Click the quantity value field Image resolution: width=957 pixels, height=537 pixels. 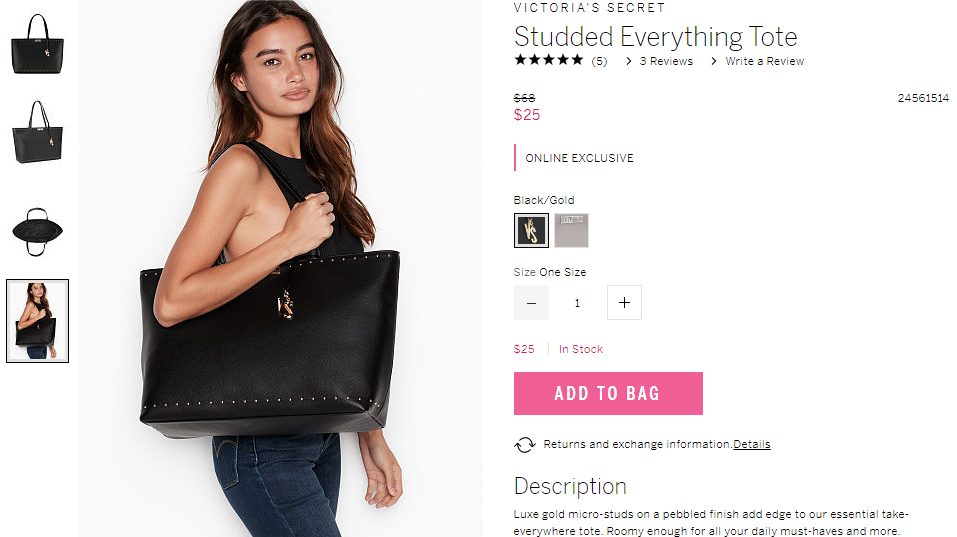point(577,303)
